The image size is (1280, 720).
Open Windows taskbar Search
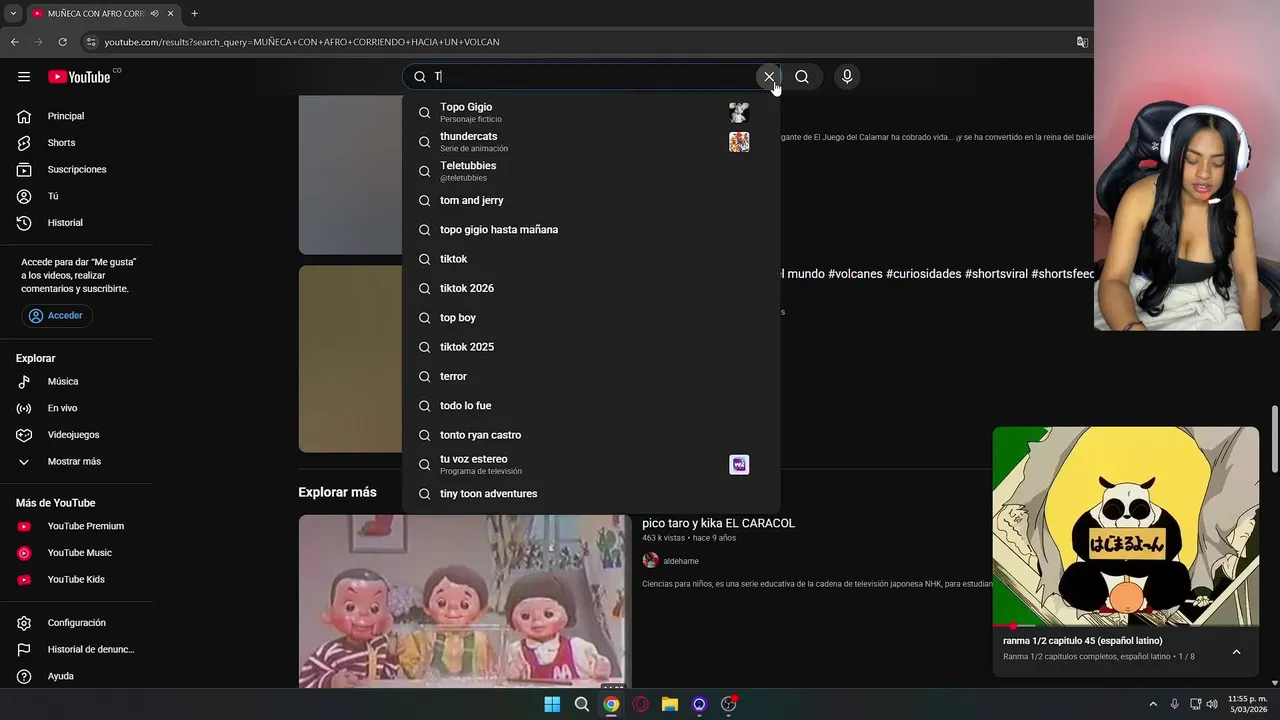click(581, 704)
